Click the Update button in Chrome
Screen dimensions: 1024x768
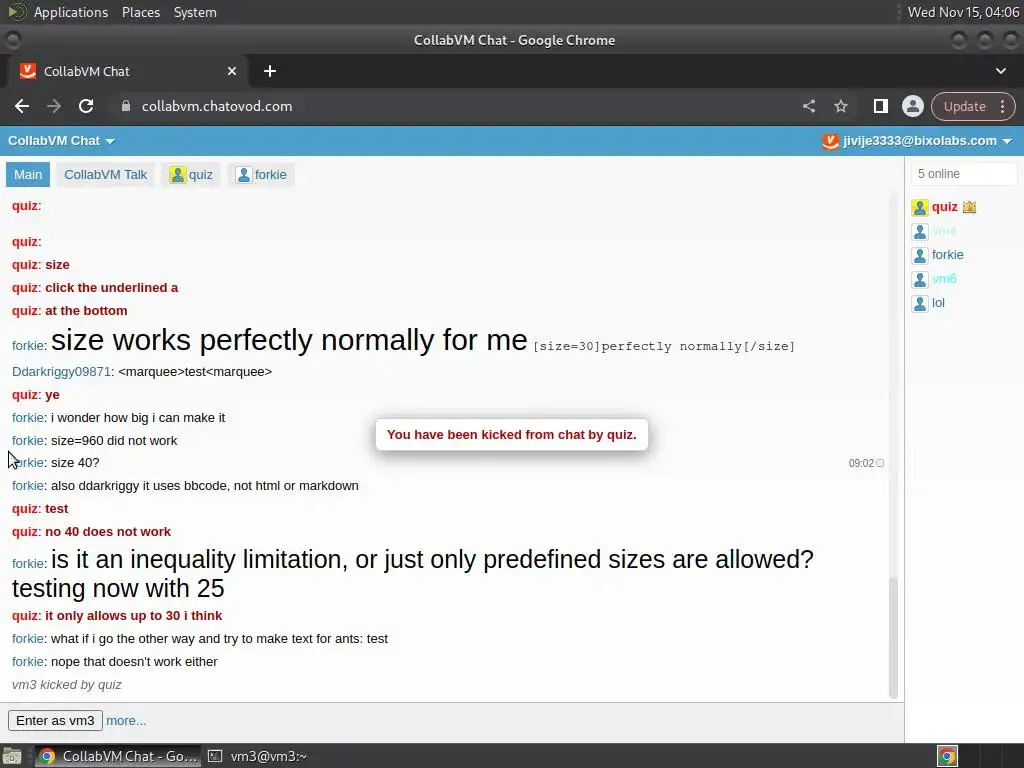(965, 106)
